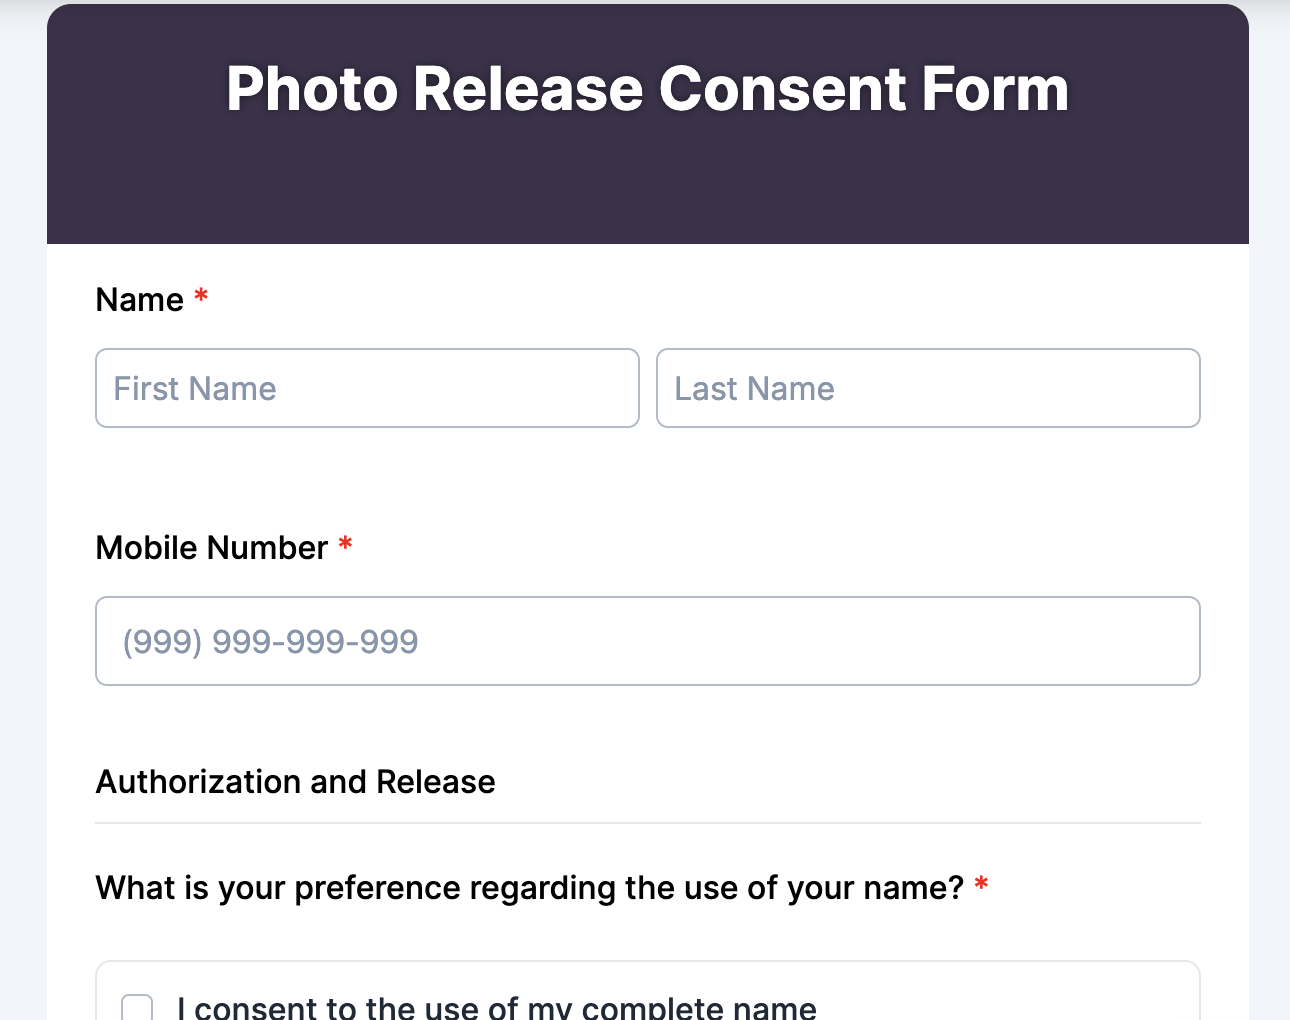Click the Mobile Number phone input box
1290x1020 pixels.
tap(647, 641)
